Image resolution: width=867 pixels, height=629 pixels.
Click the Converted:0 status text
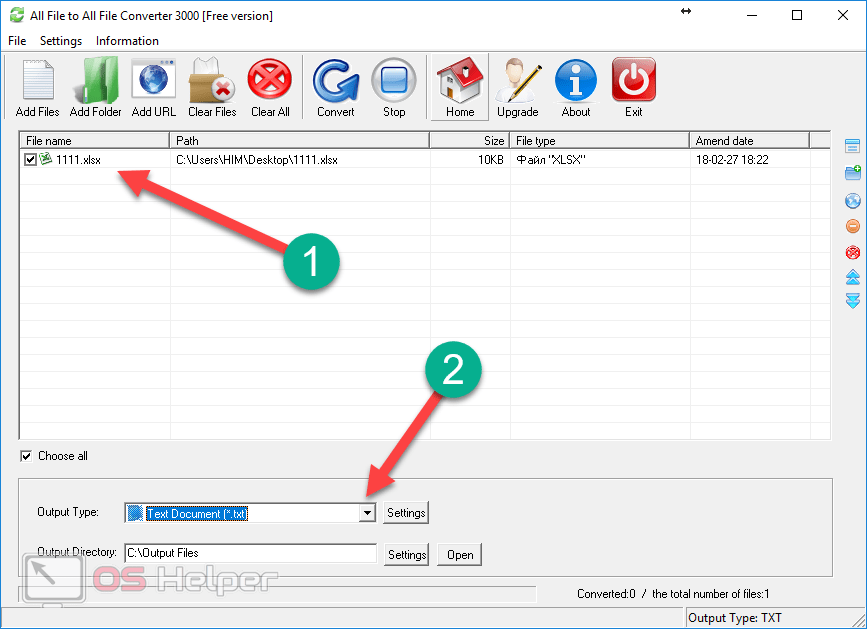pyautogui.click(x=606, y=594)
